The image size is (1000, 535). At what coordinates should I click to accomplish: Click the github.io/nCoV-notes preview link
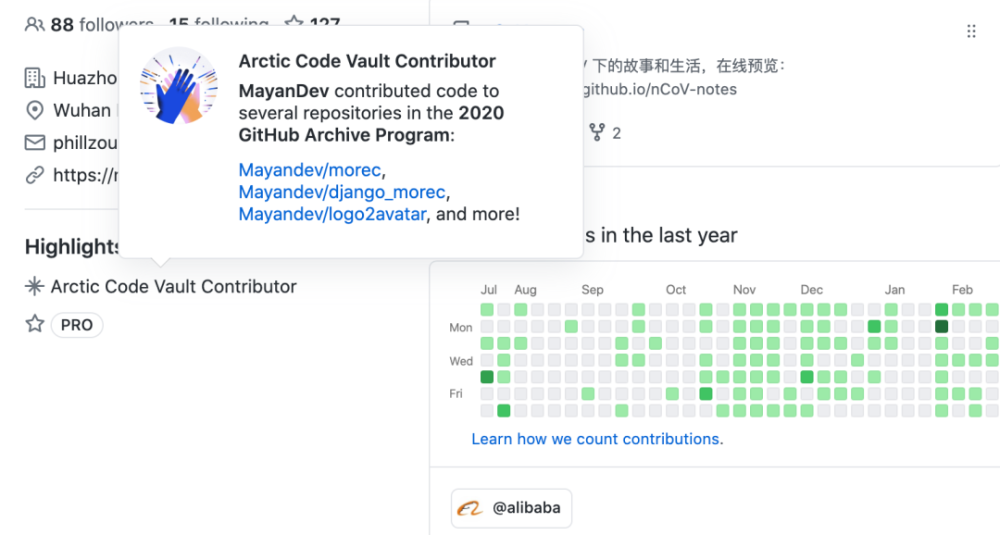pyautogui.click(x=660, y=89)
